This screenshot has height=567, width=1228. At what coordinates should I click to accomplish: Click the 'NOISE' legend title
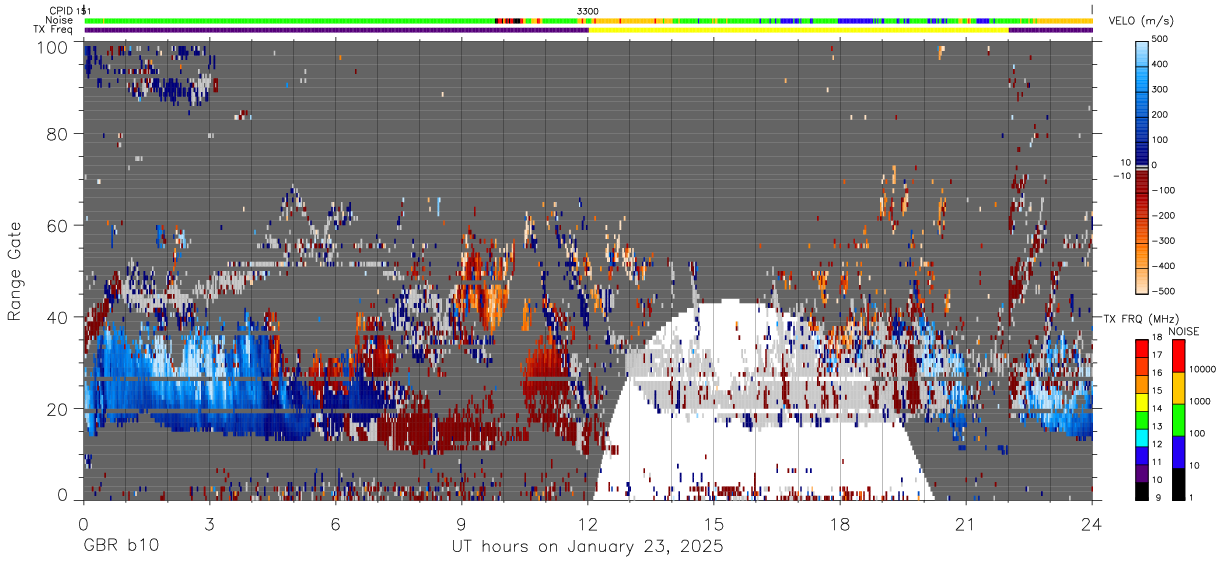pyautogui.click(x=1184, y=331)
